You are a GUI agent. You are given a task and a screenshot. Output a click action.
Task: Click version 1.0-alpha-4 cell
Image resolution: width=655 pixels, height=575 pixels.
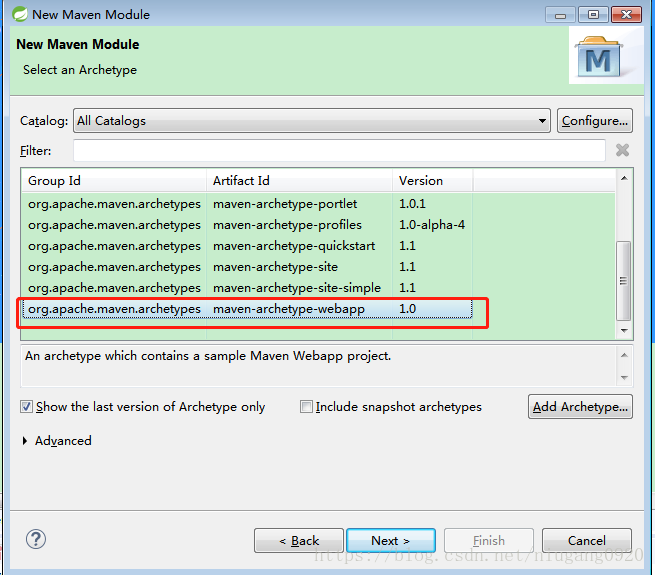[432, 225]
